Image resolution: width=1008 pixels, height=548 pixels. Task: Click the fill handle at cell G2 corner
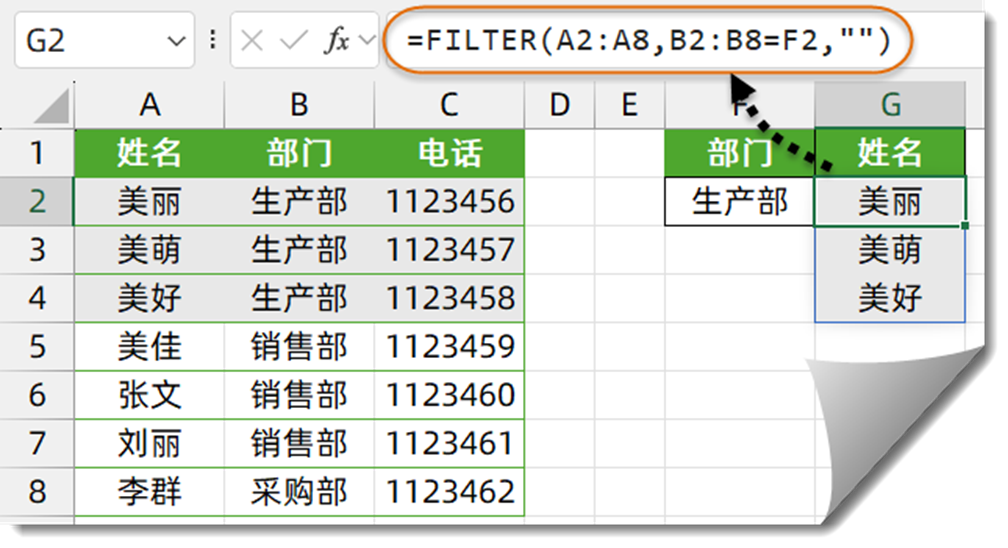(965, 226)
